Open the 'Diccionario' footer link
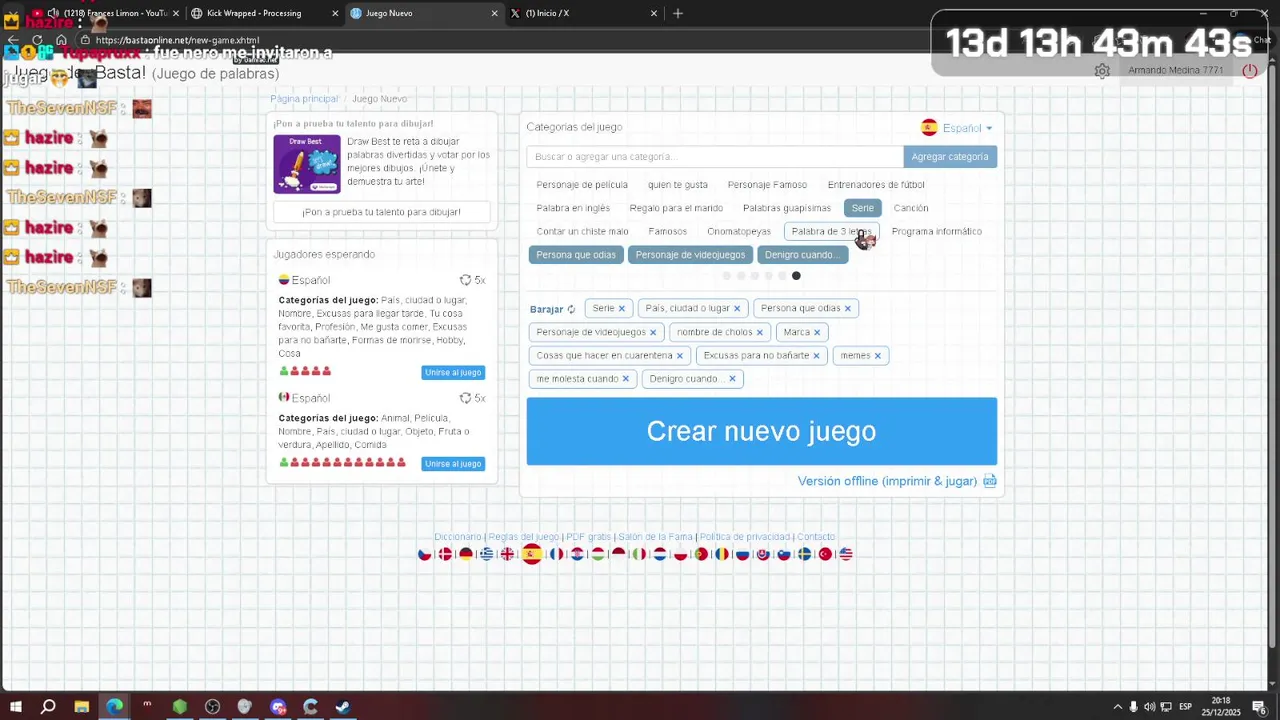This screenshot has height=720, width=1280. coord(458,537)
